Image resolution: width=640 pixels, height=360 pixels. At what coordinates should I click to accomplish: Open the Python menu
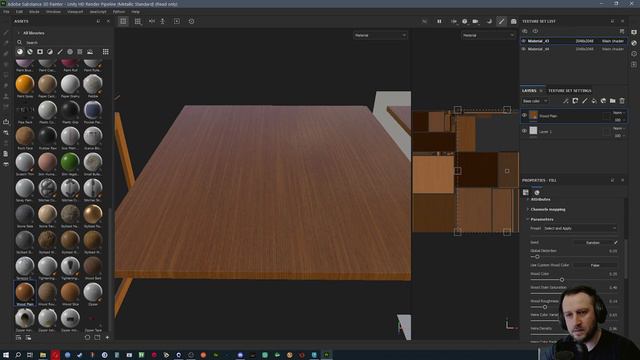tap(119, 12)
